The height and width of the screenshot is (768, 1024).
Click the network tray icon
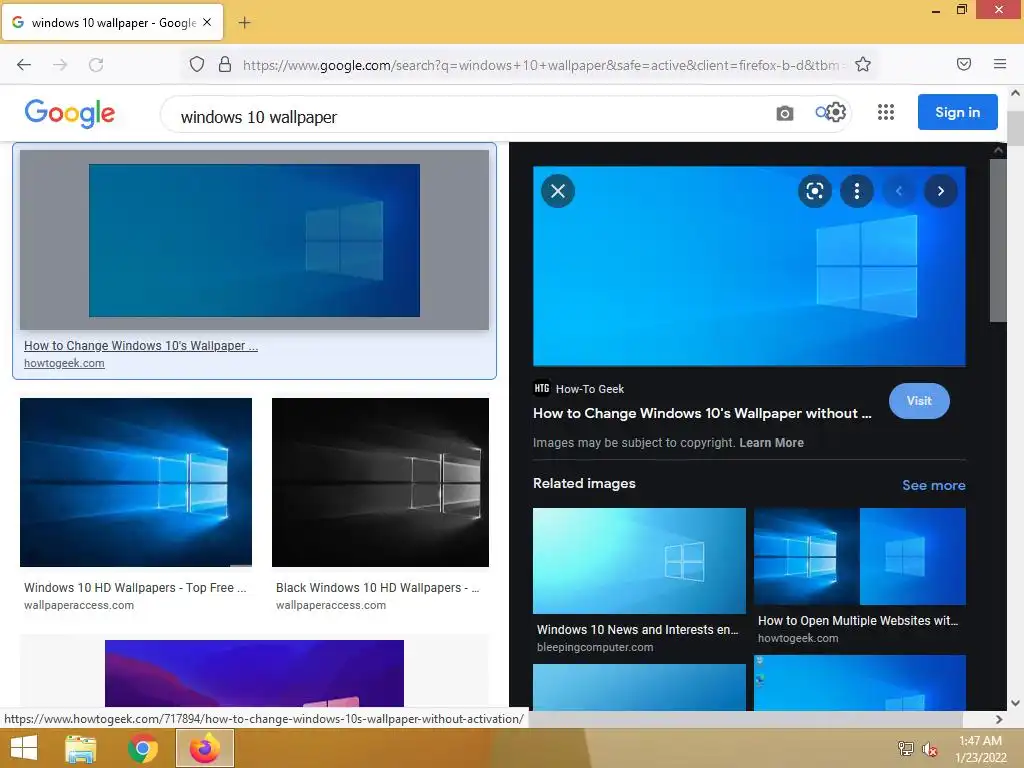point(906,748)
